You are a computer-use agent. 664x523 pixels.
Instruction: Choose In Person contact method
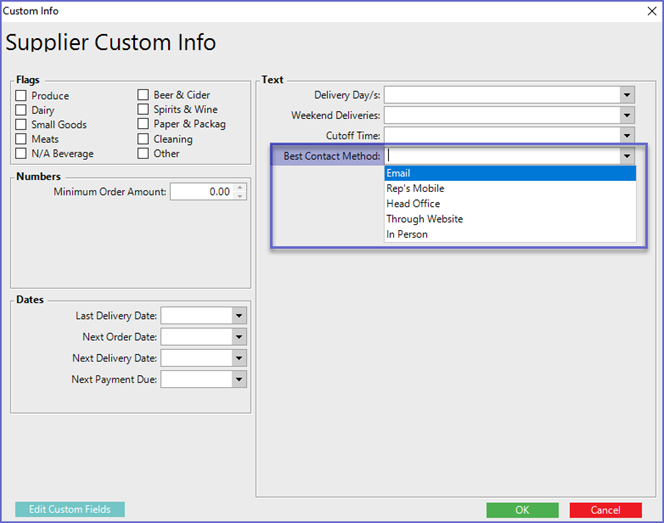tap(510, 234)
